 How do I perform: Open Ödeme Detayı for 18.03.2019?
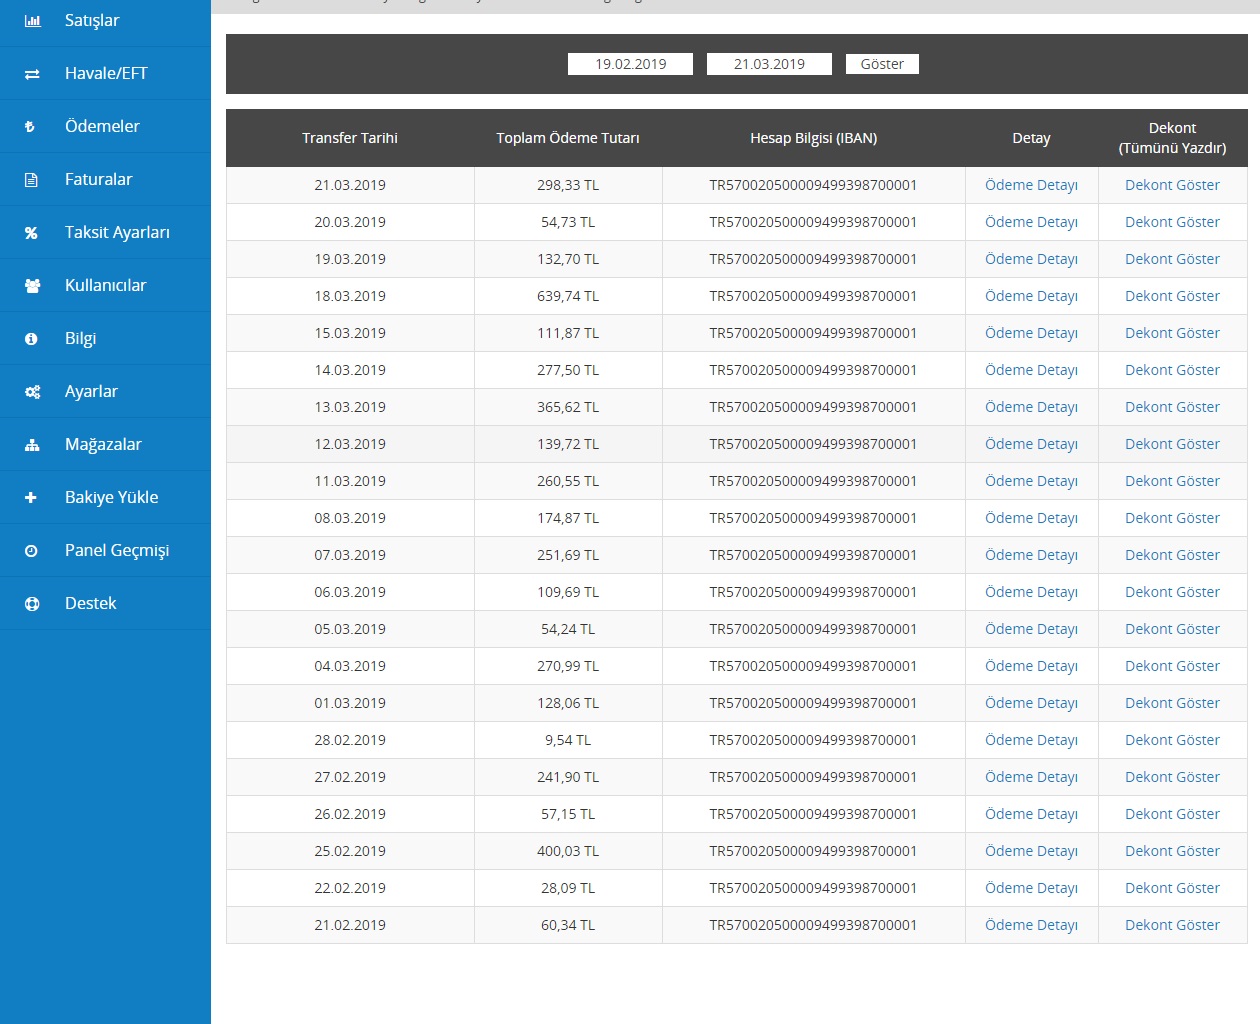[1031, 296]
